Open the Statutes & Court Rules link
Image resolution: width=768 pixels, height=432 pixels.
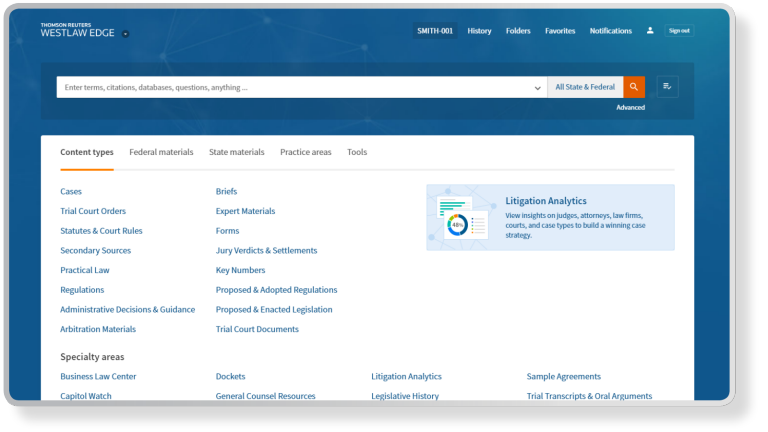coord(101,231)
